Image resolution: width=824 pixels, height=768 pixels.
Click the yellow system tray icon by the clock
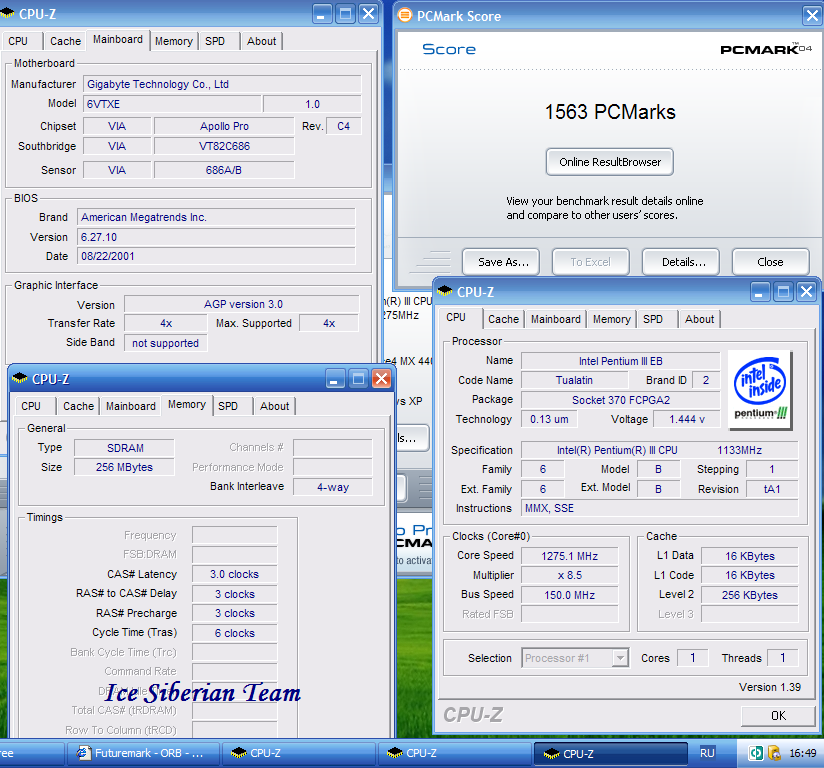[x=774, y=753]
